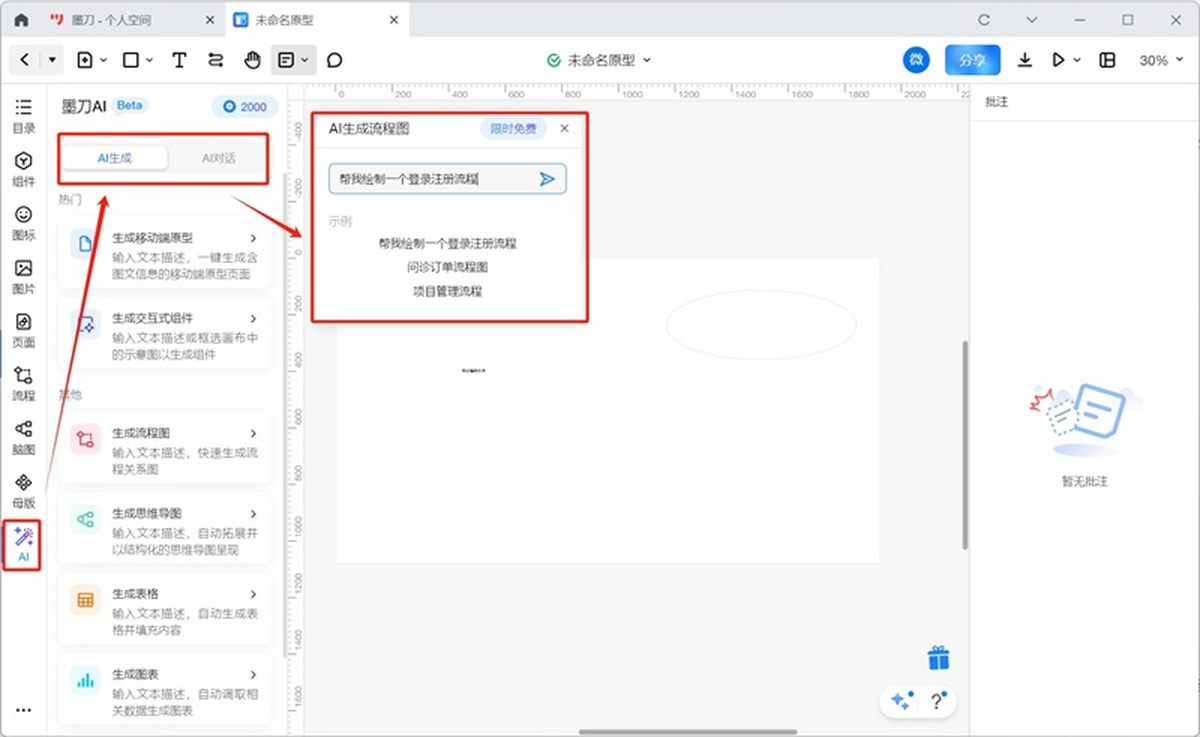Click the AI sparkle assistant icon

900,701
